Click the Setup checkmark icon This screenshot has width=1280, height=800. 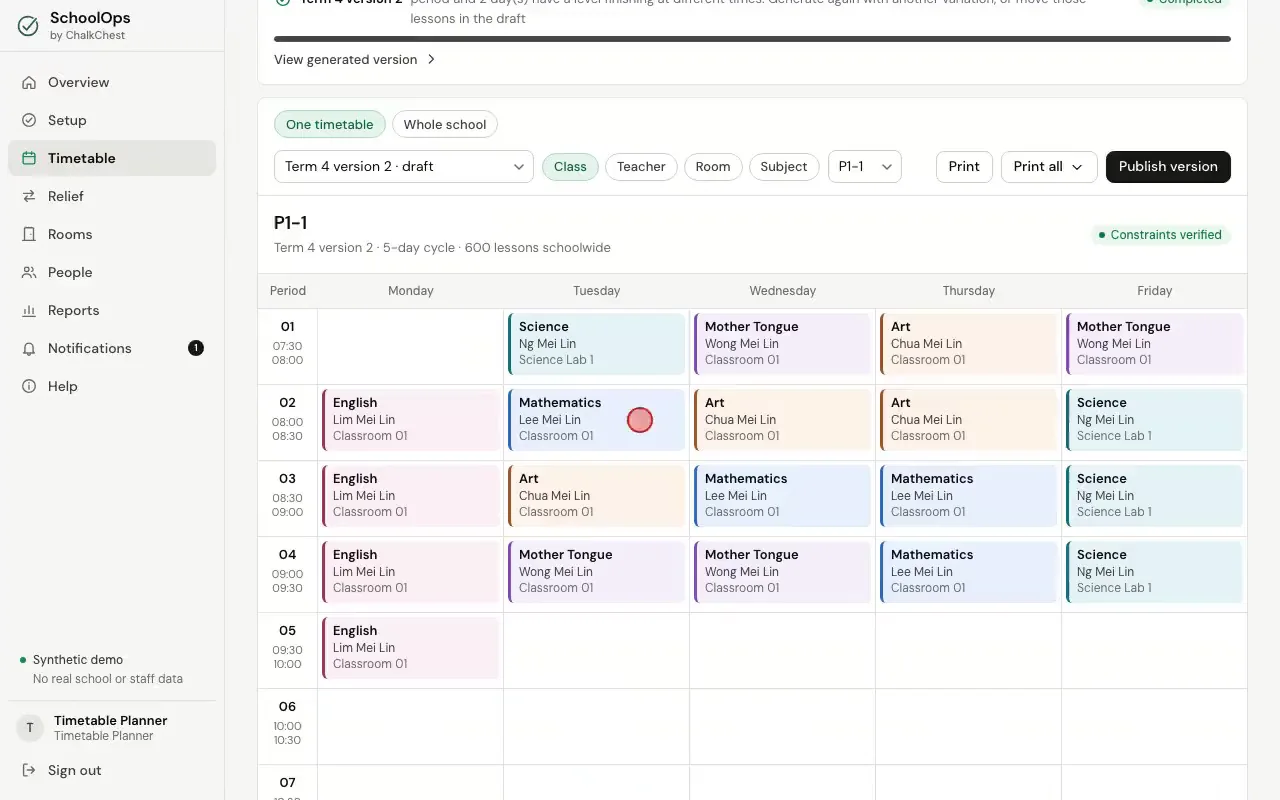point(29,120)
